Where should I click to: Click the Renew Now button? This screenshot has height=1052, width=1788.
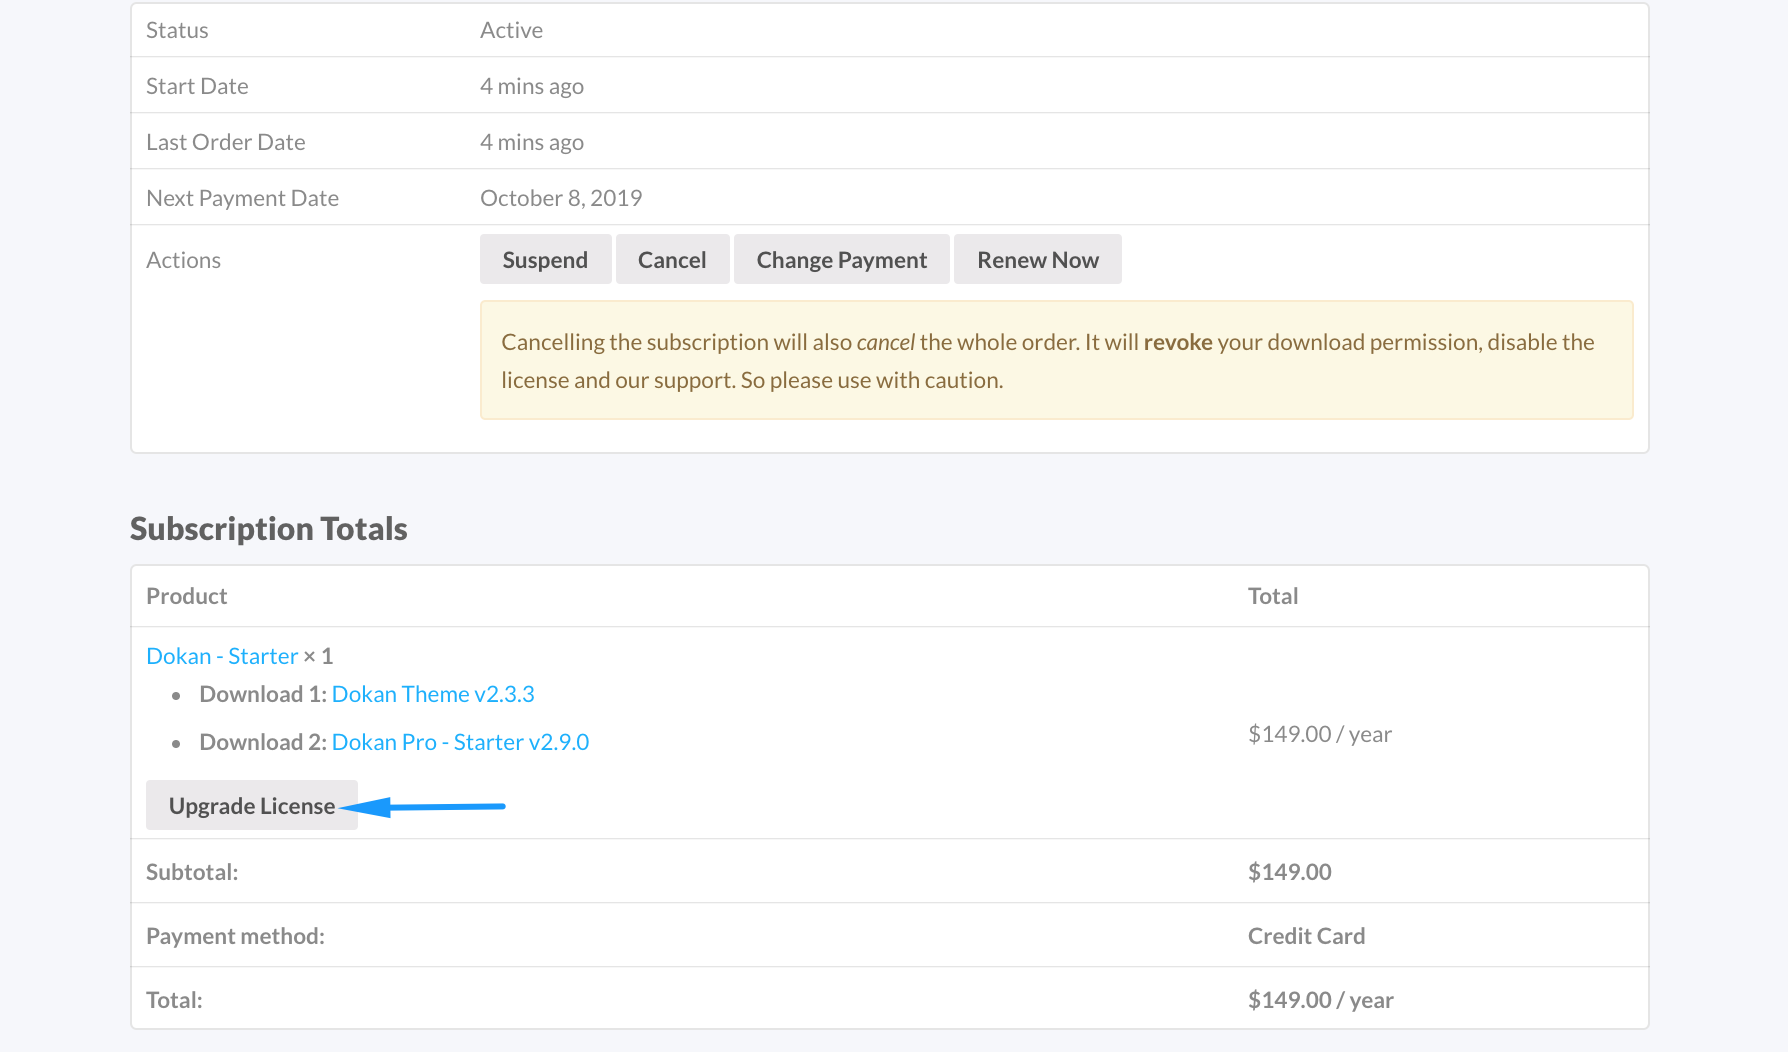(x=1037, y=259)
